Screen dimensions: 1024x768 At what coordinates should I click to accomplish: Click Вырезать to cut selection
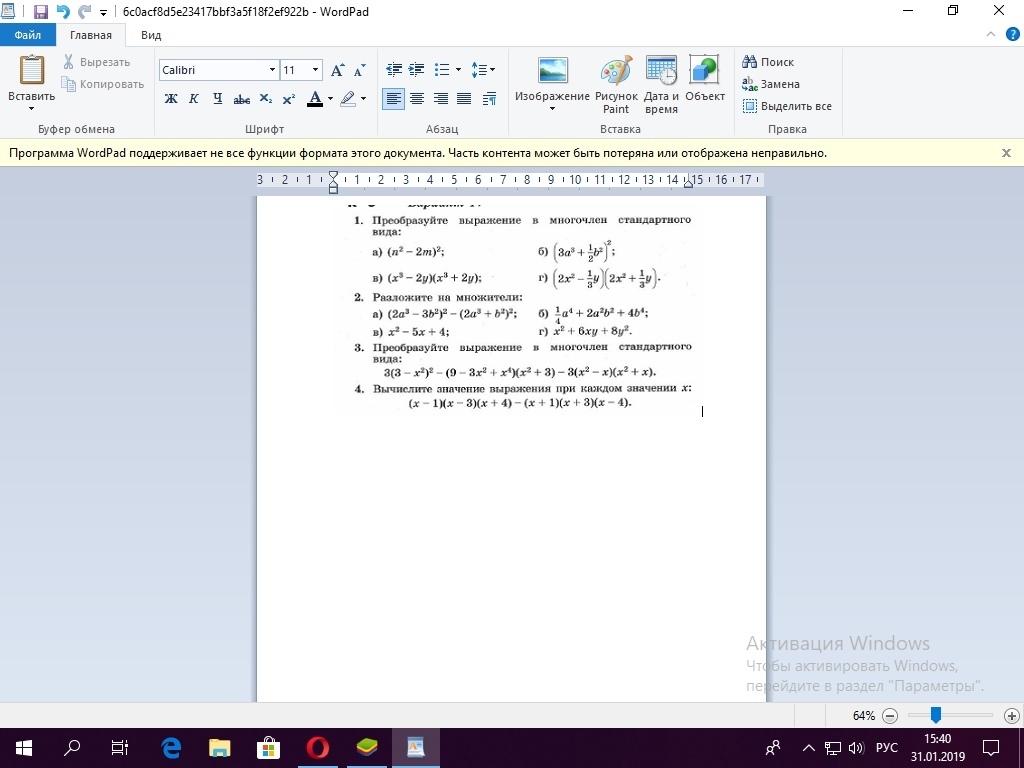coord(97,62)
